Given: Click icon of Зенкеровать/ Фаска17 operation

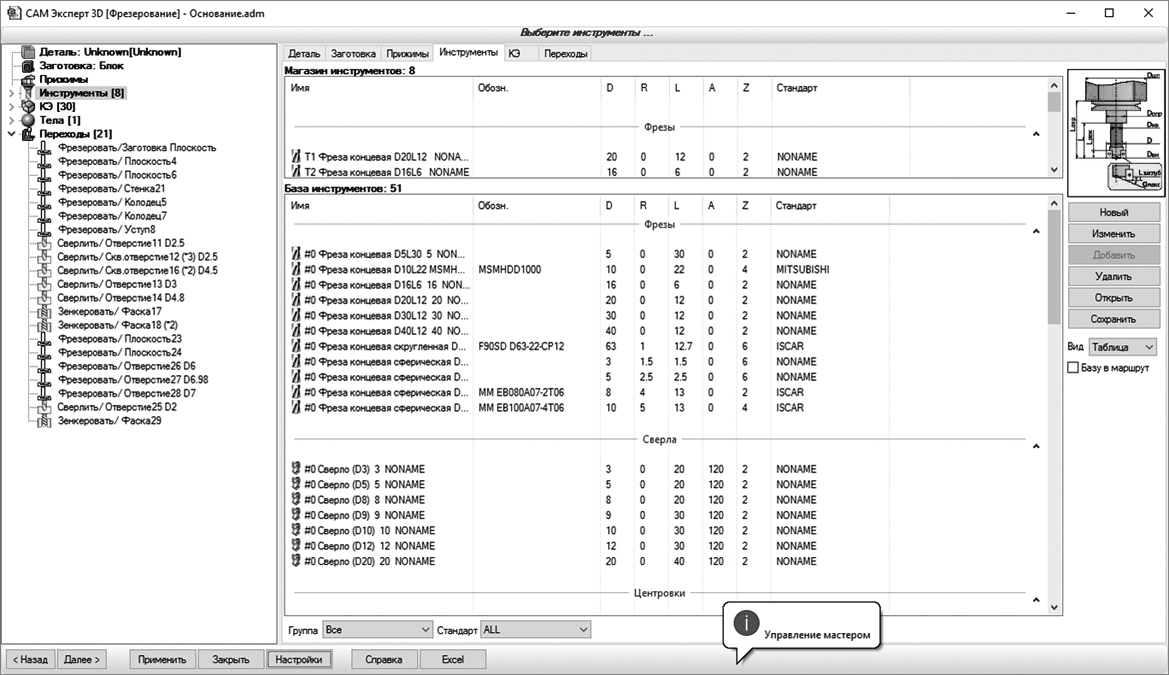Looking at the screenshot, I should (44, 312).
